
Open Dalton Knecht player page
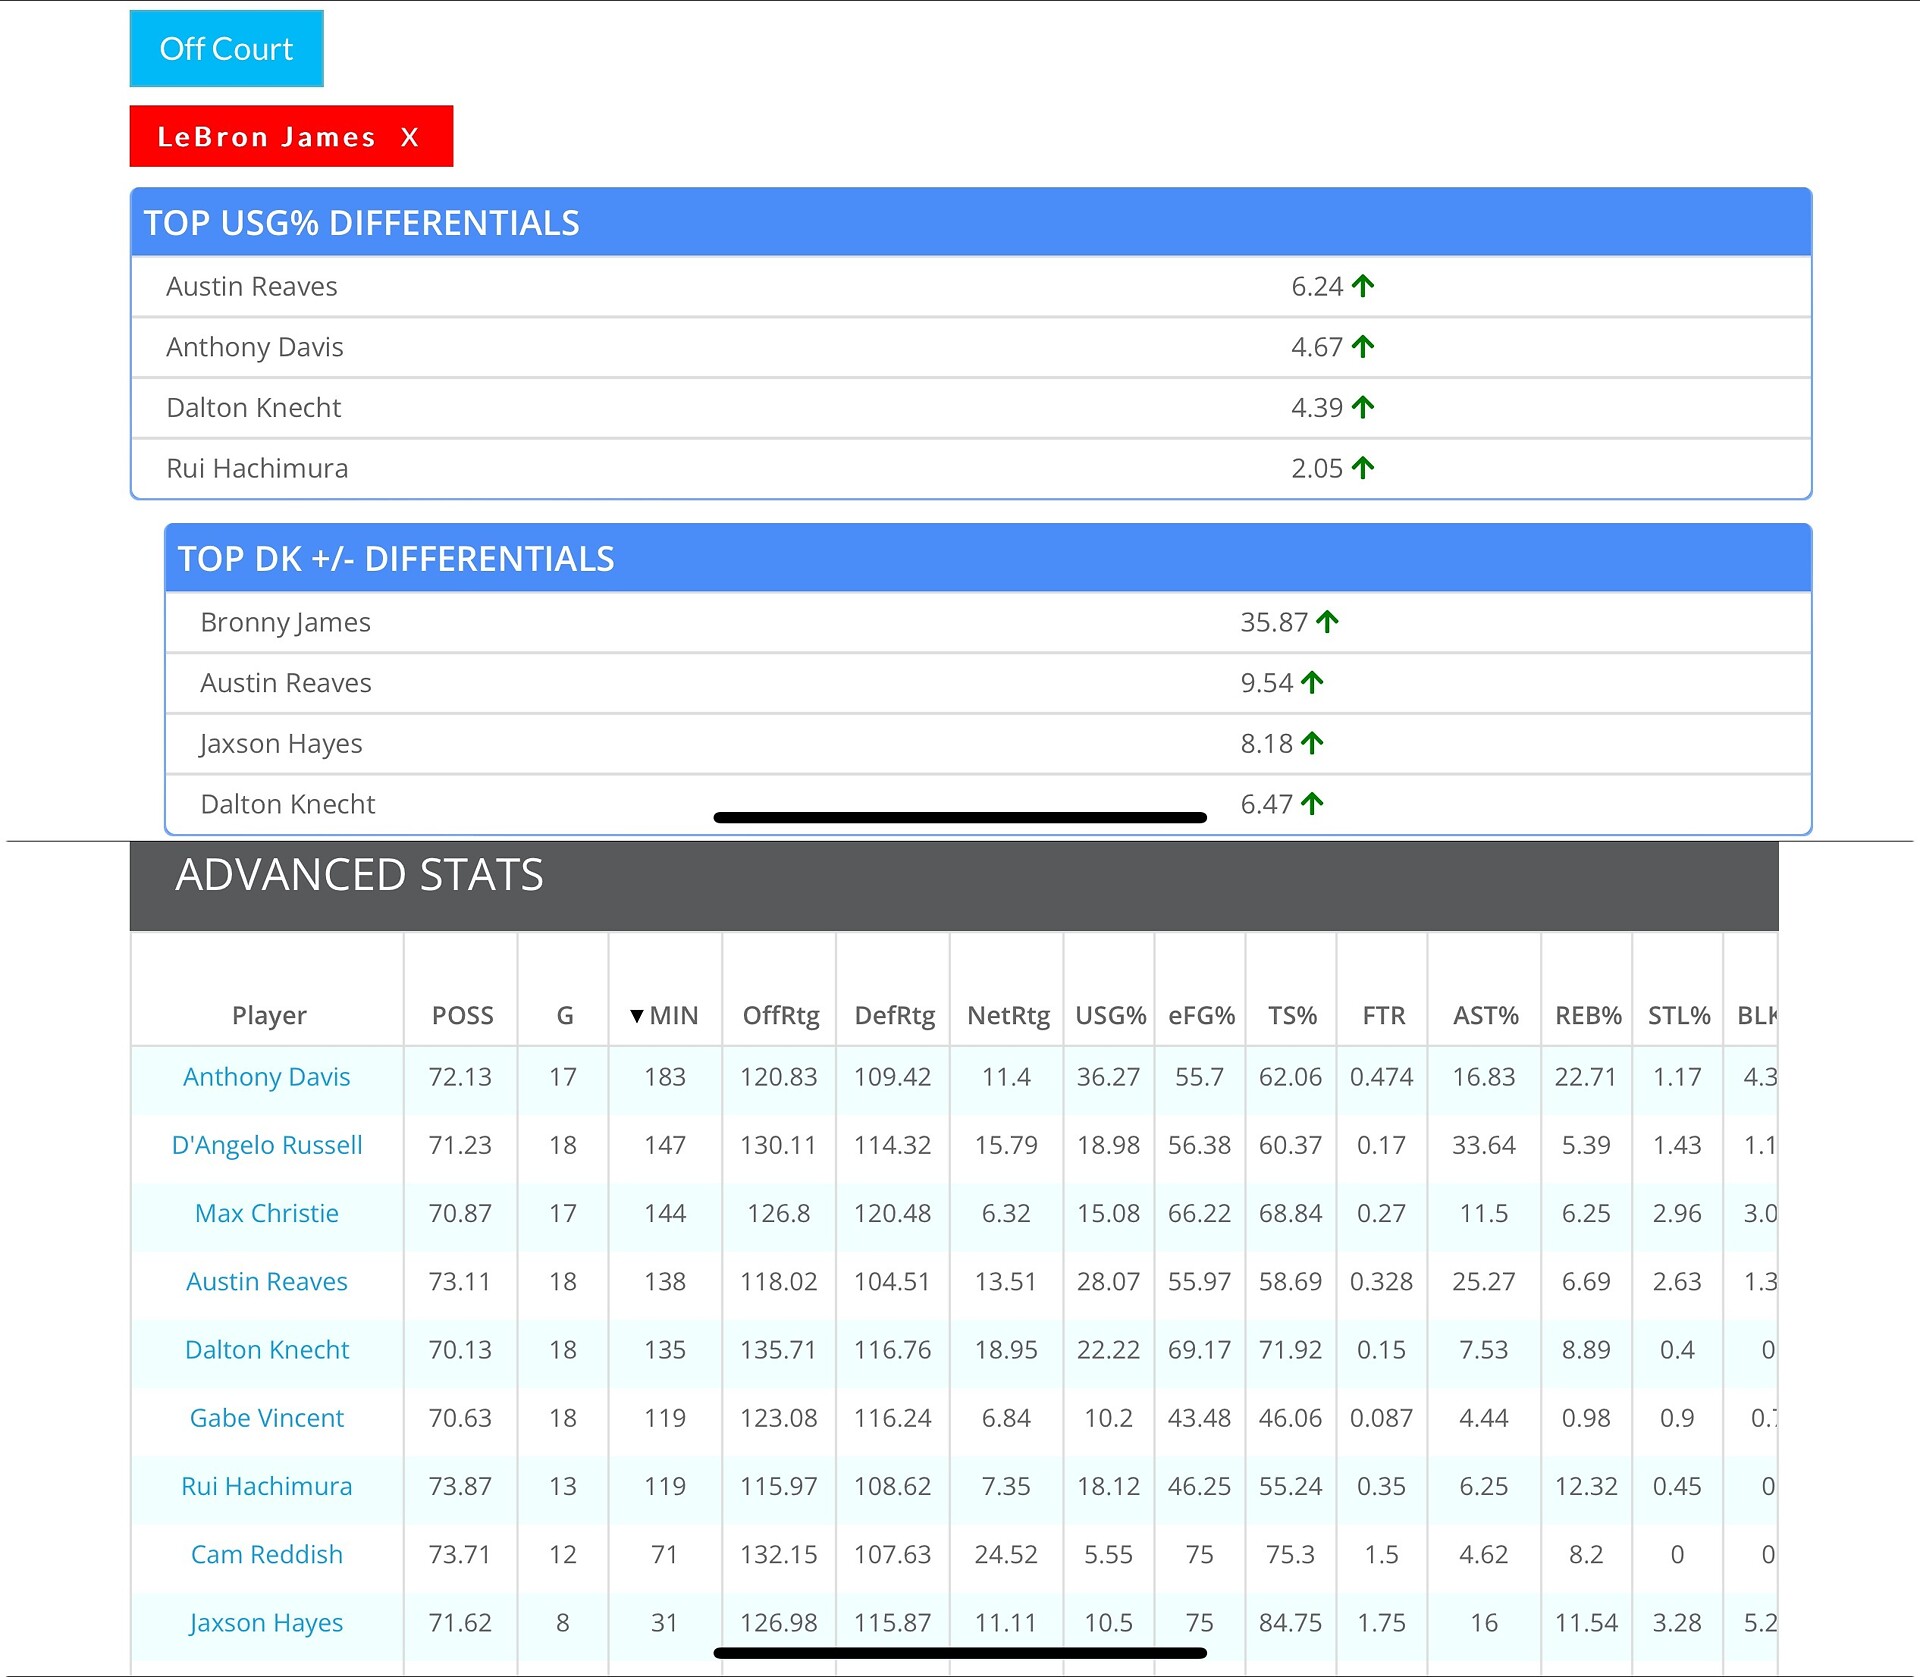tap(266, 1350)
